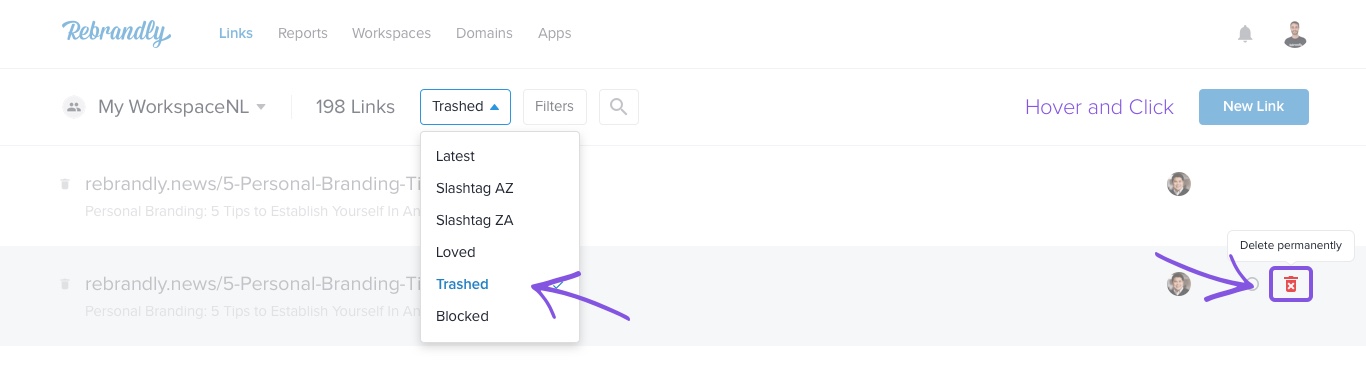Image resolution: width=1366 pixels, height=366 pixels.
Task: Click the first link's creator avatar
Action: click(x=1179, y=184)
